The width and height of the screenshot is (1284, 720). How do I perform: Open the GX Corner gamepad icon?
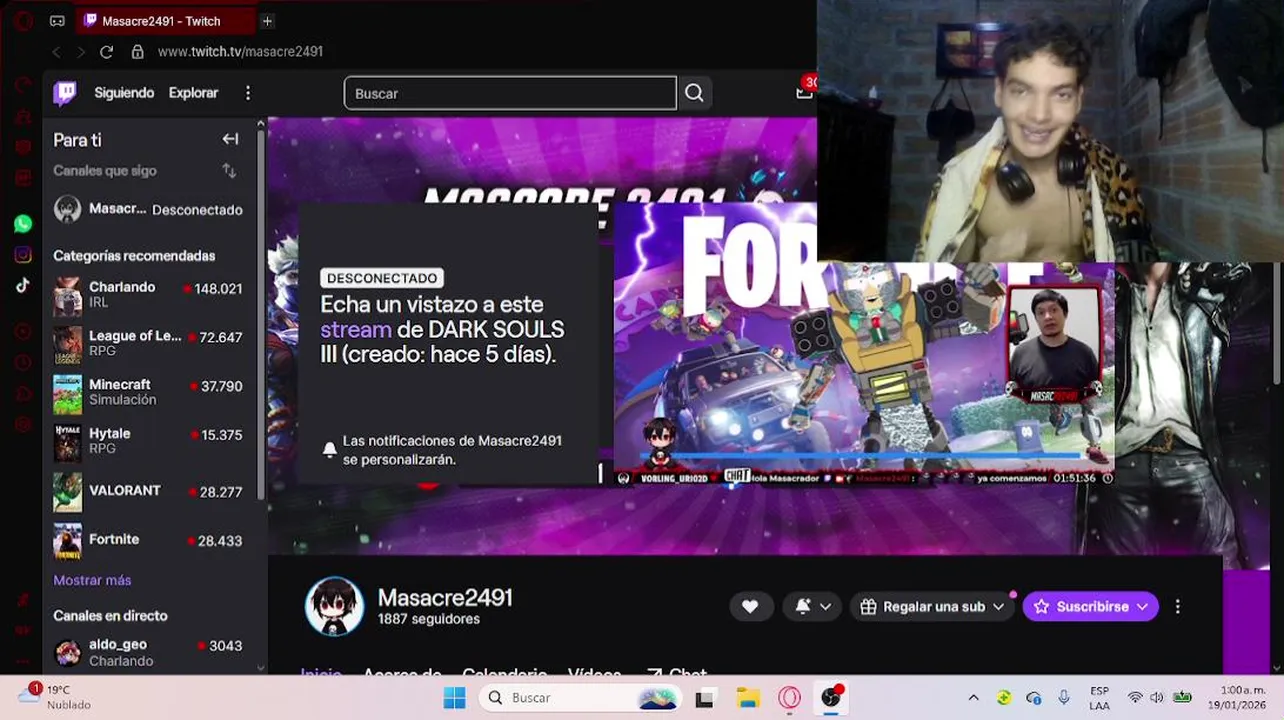(57, 21)
